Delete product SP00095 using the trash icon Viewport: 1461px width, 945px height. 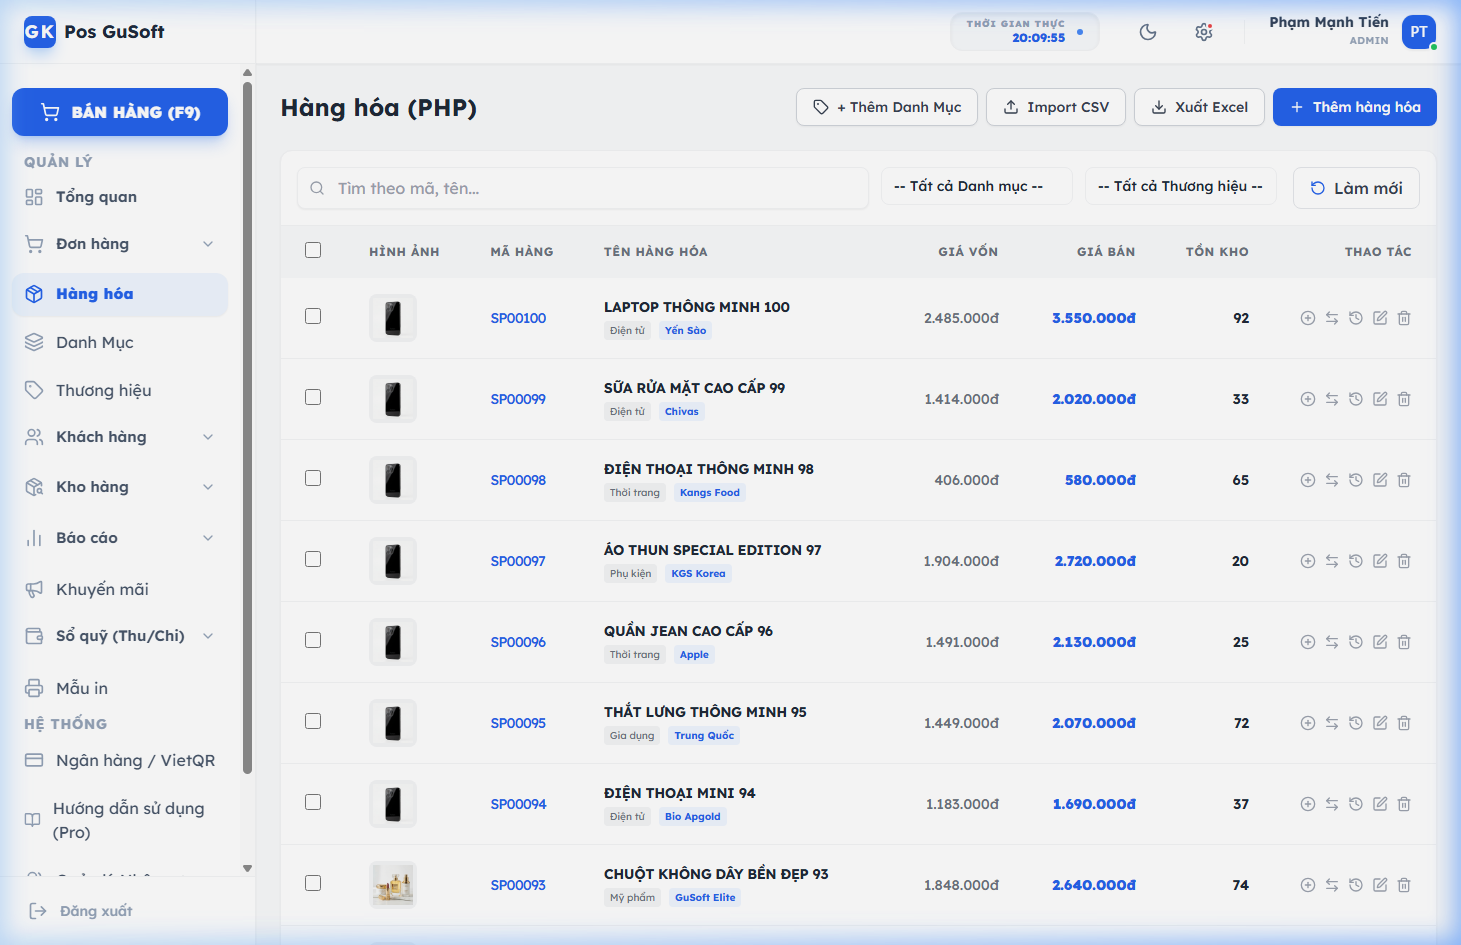(1404, 723)
